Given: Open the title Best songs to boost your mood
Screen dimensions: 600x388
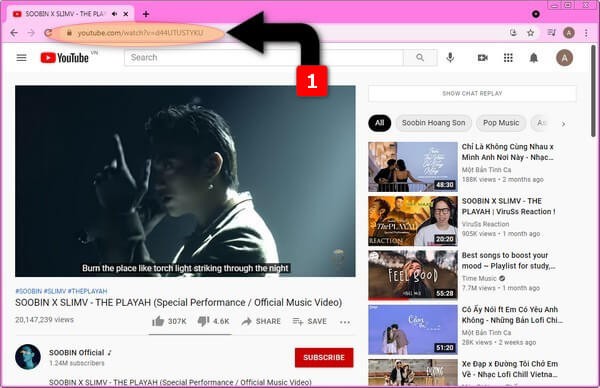Looking at the screenshot, I should (x=509, y=261).
